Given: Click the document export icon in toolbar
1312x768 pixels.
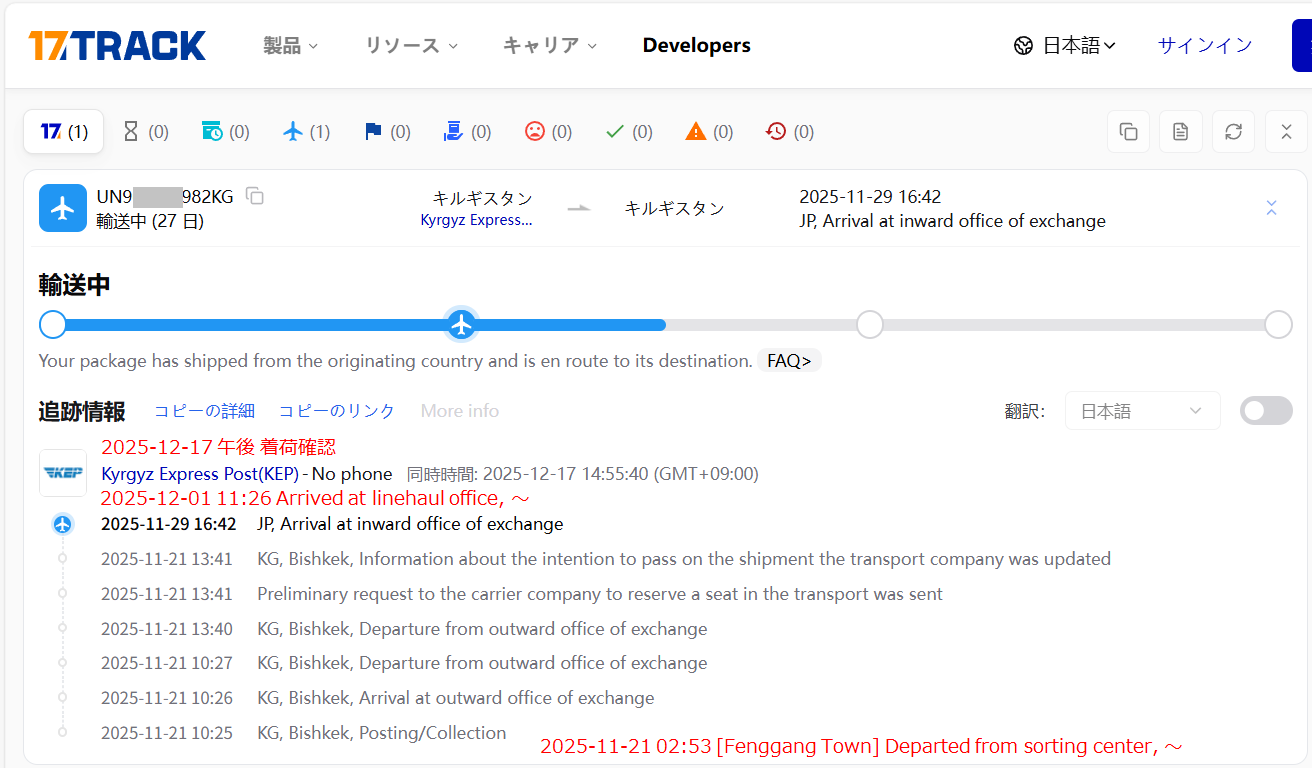Looking at the screenshot, I should pos(1181,132).
